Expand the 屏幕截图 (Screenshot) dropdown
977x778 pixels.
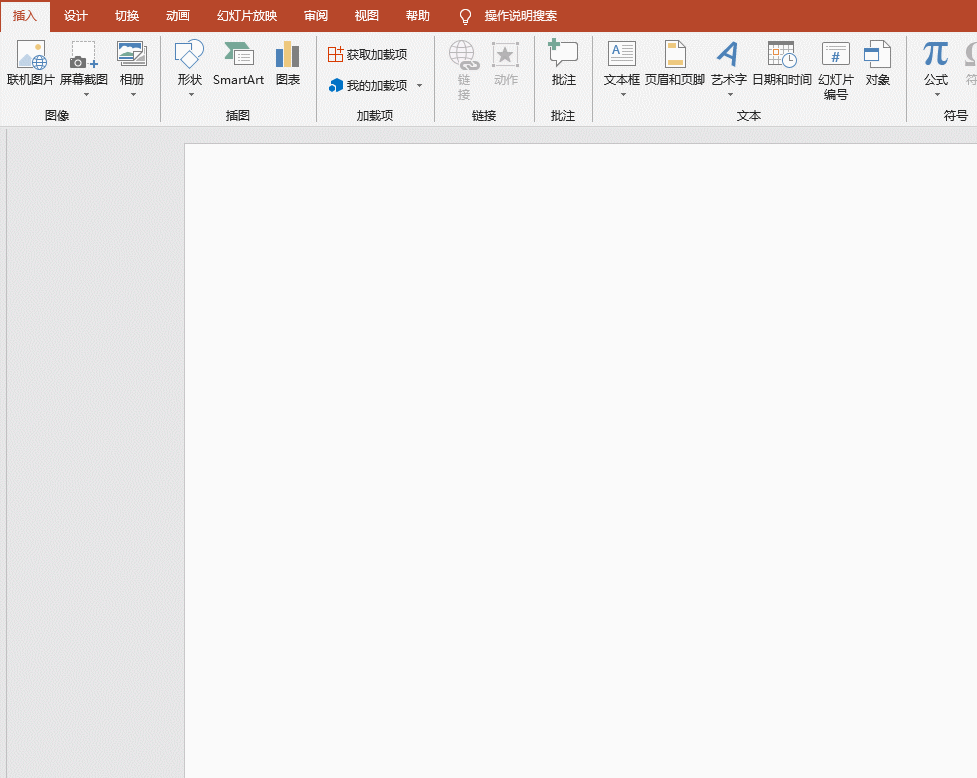(84, 94)
